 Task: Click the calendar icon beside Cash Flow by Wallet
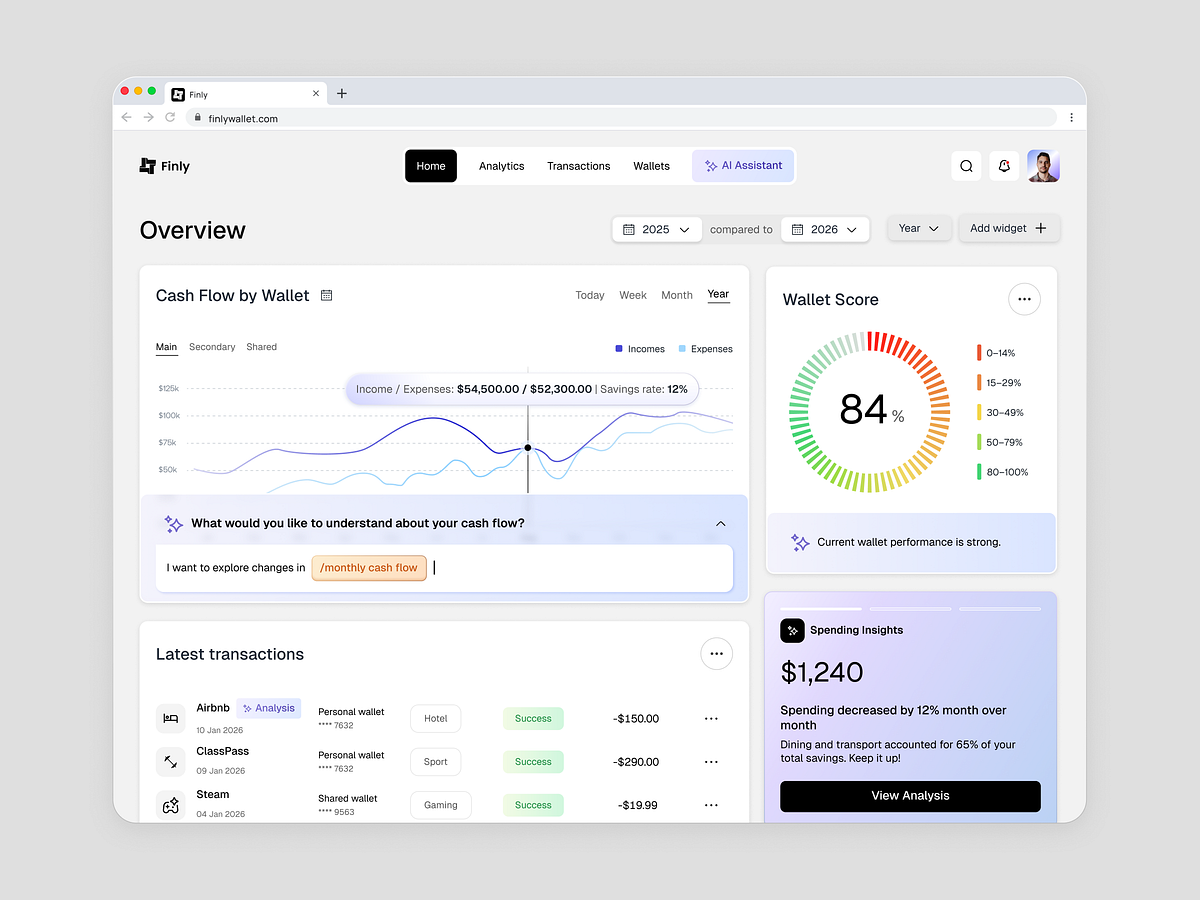point(327,295)
